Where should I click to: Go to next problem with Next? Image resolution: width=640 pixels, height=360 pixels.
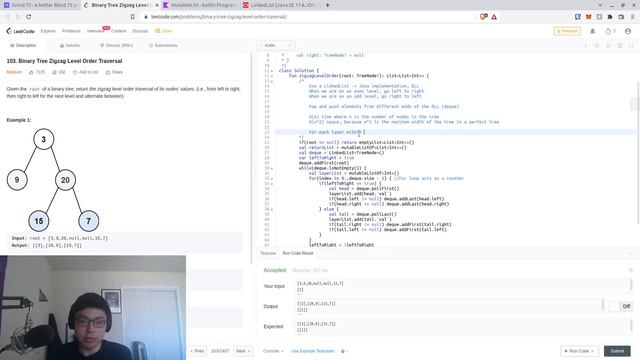[242, 351]
